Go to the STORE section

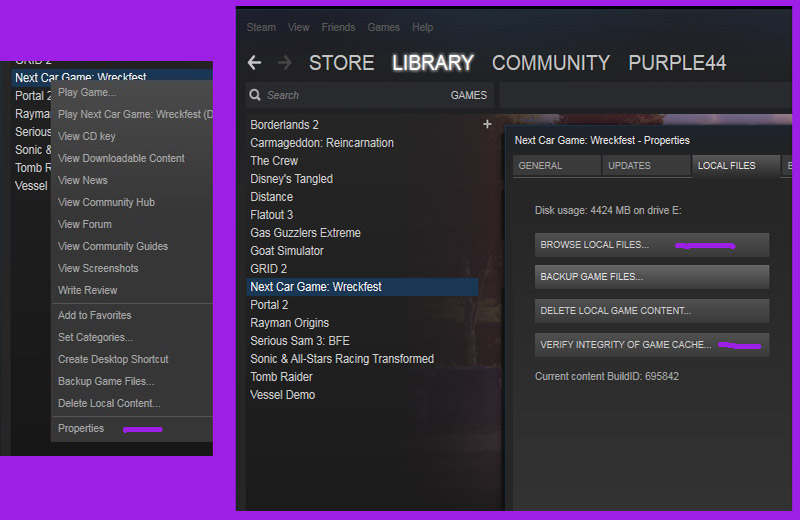pyautogui.click(x=341, y=63)
